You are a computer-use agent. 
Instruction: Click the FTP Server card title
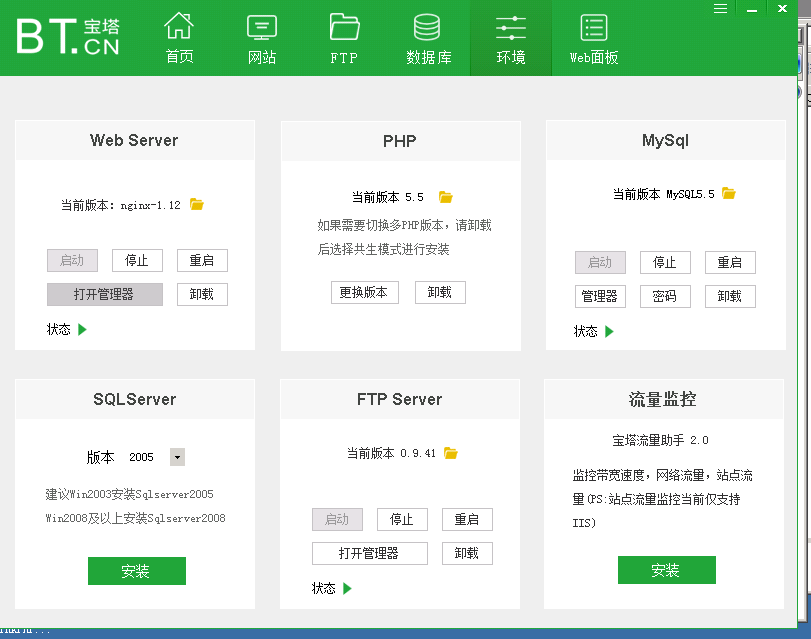point(399,399)
